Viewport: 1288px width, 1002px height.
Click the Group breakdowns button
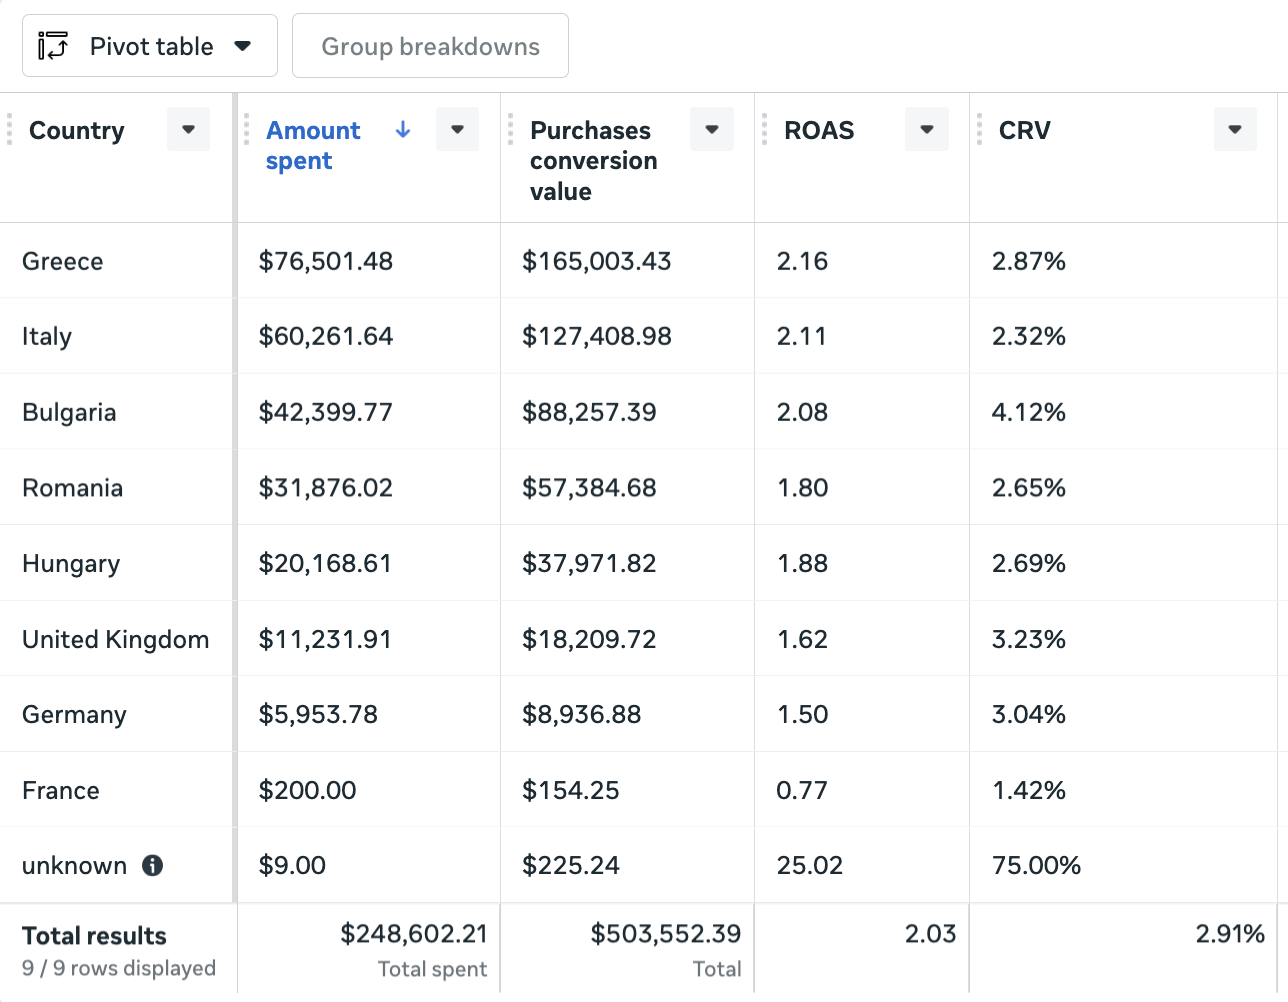point(430,46)
